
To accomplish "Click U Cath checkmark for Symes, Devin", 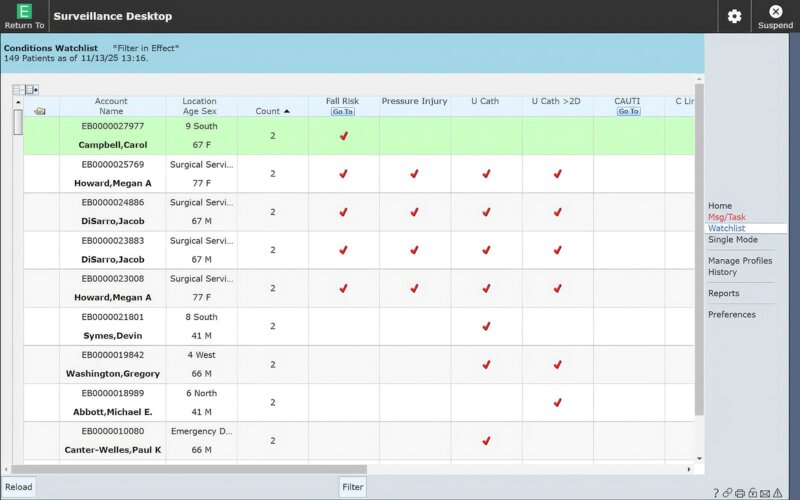I will pyautogui.click(x=486, y=326).
